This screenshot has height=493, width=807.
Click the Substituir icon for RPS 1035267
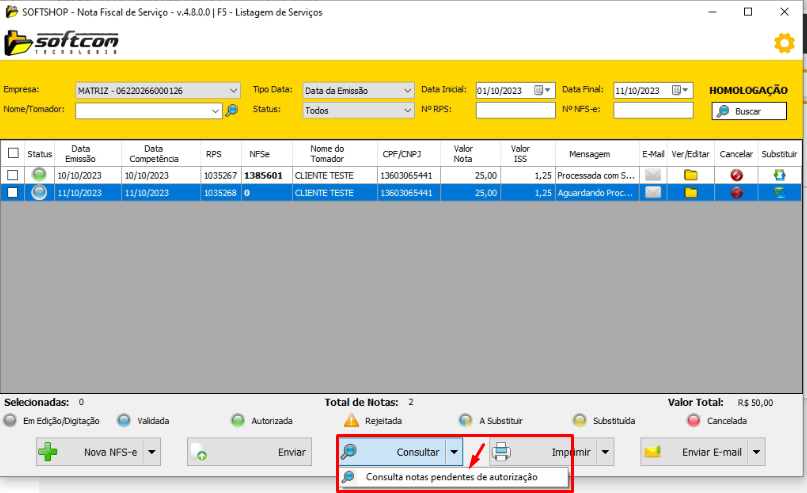click(x=779, y=175)
